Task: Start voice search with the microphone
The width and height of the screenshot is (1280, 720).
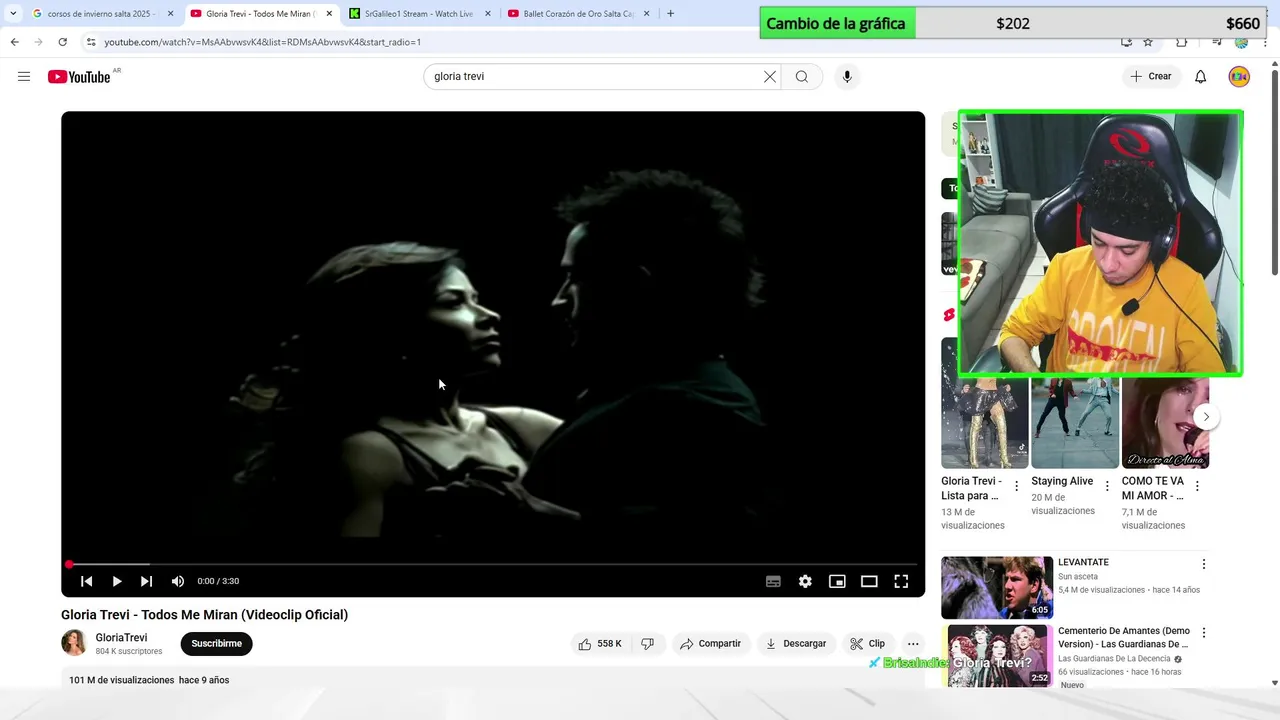Action: pos(847,77)
